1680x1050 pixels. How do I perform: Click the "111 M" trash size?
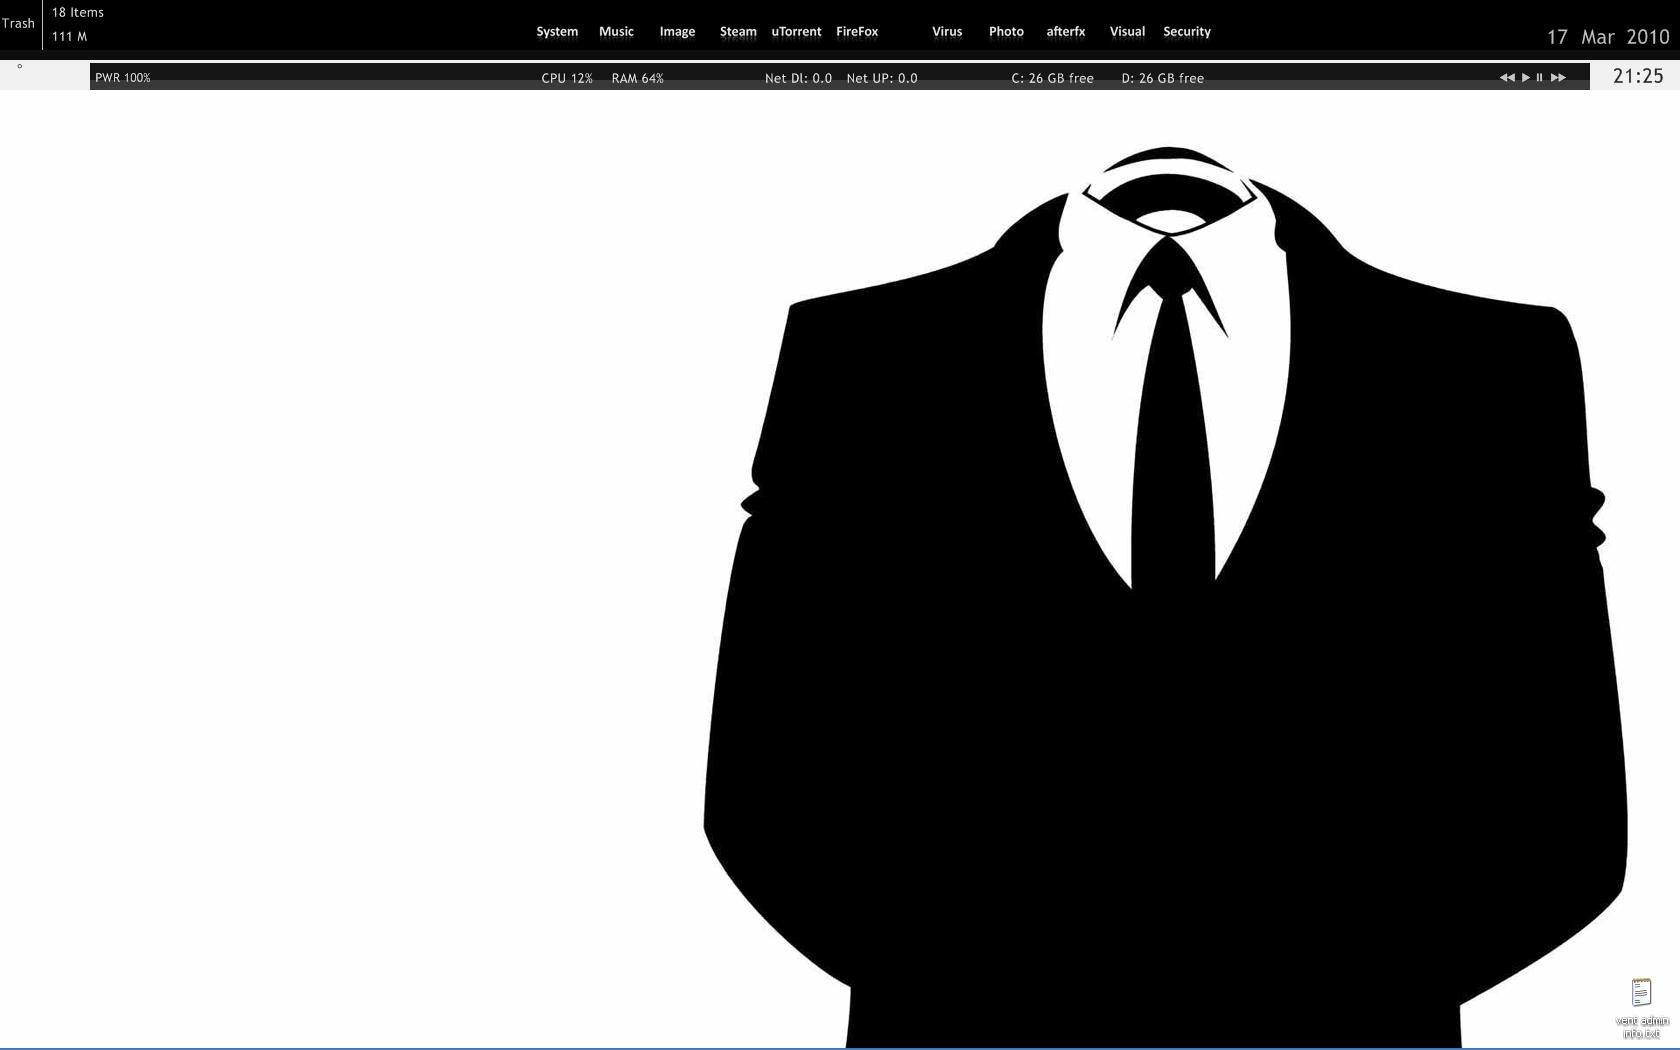(70, 37)
